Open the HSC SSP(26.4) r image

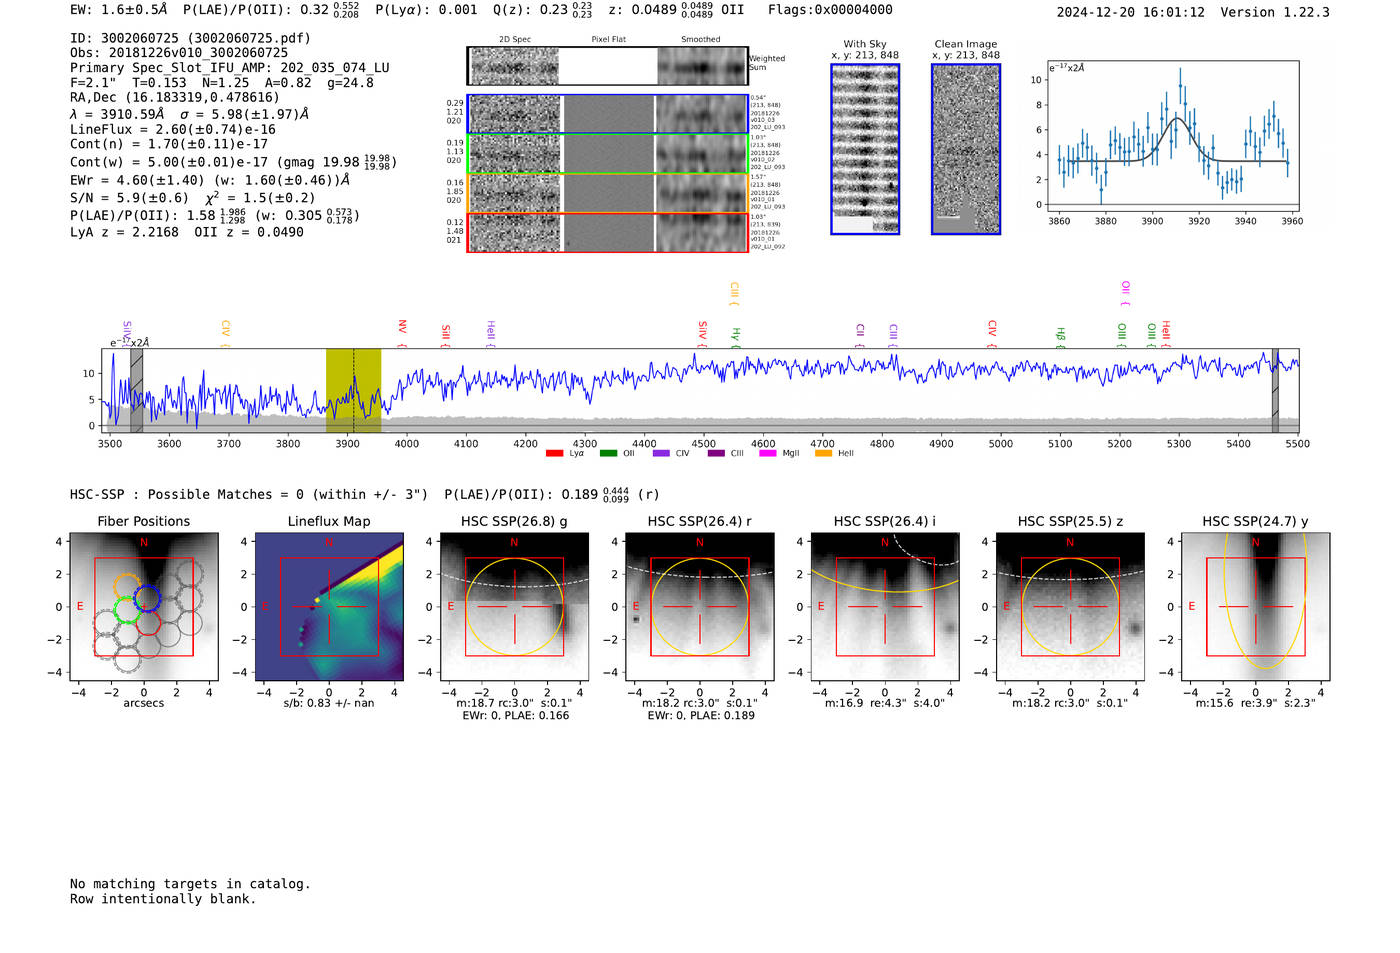click(699, 607)
